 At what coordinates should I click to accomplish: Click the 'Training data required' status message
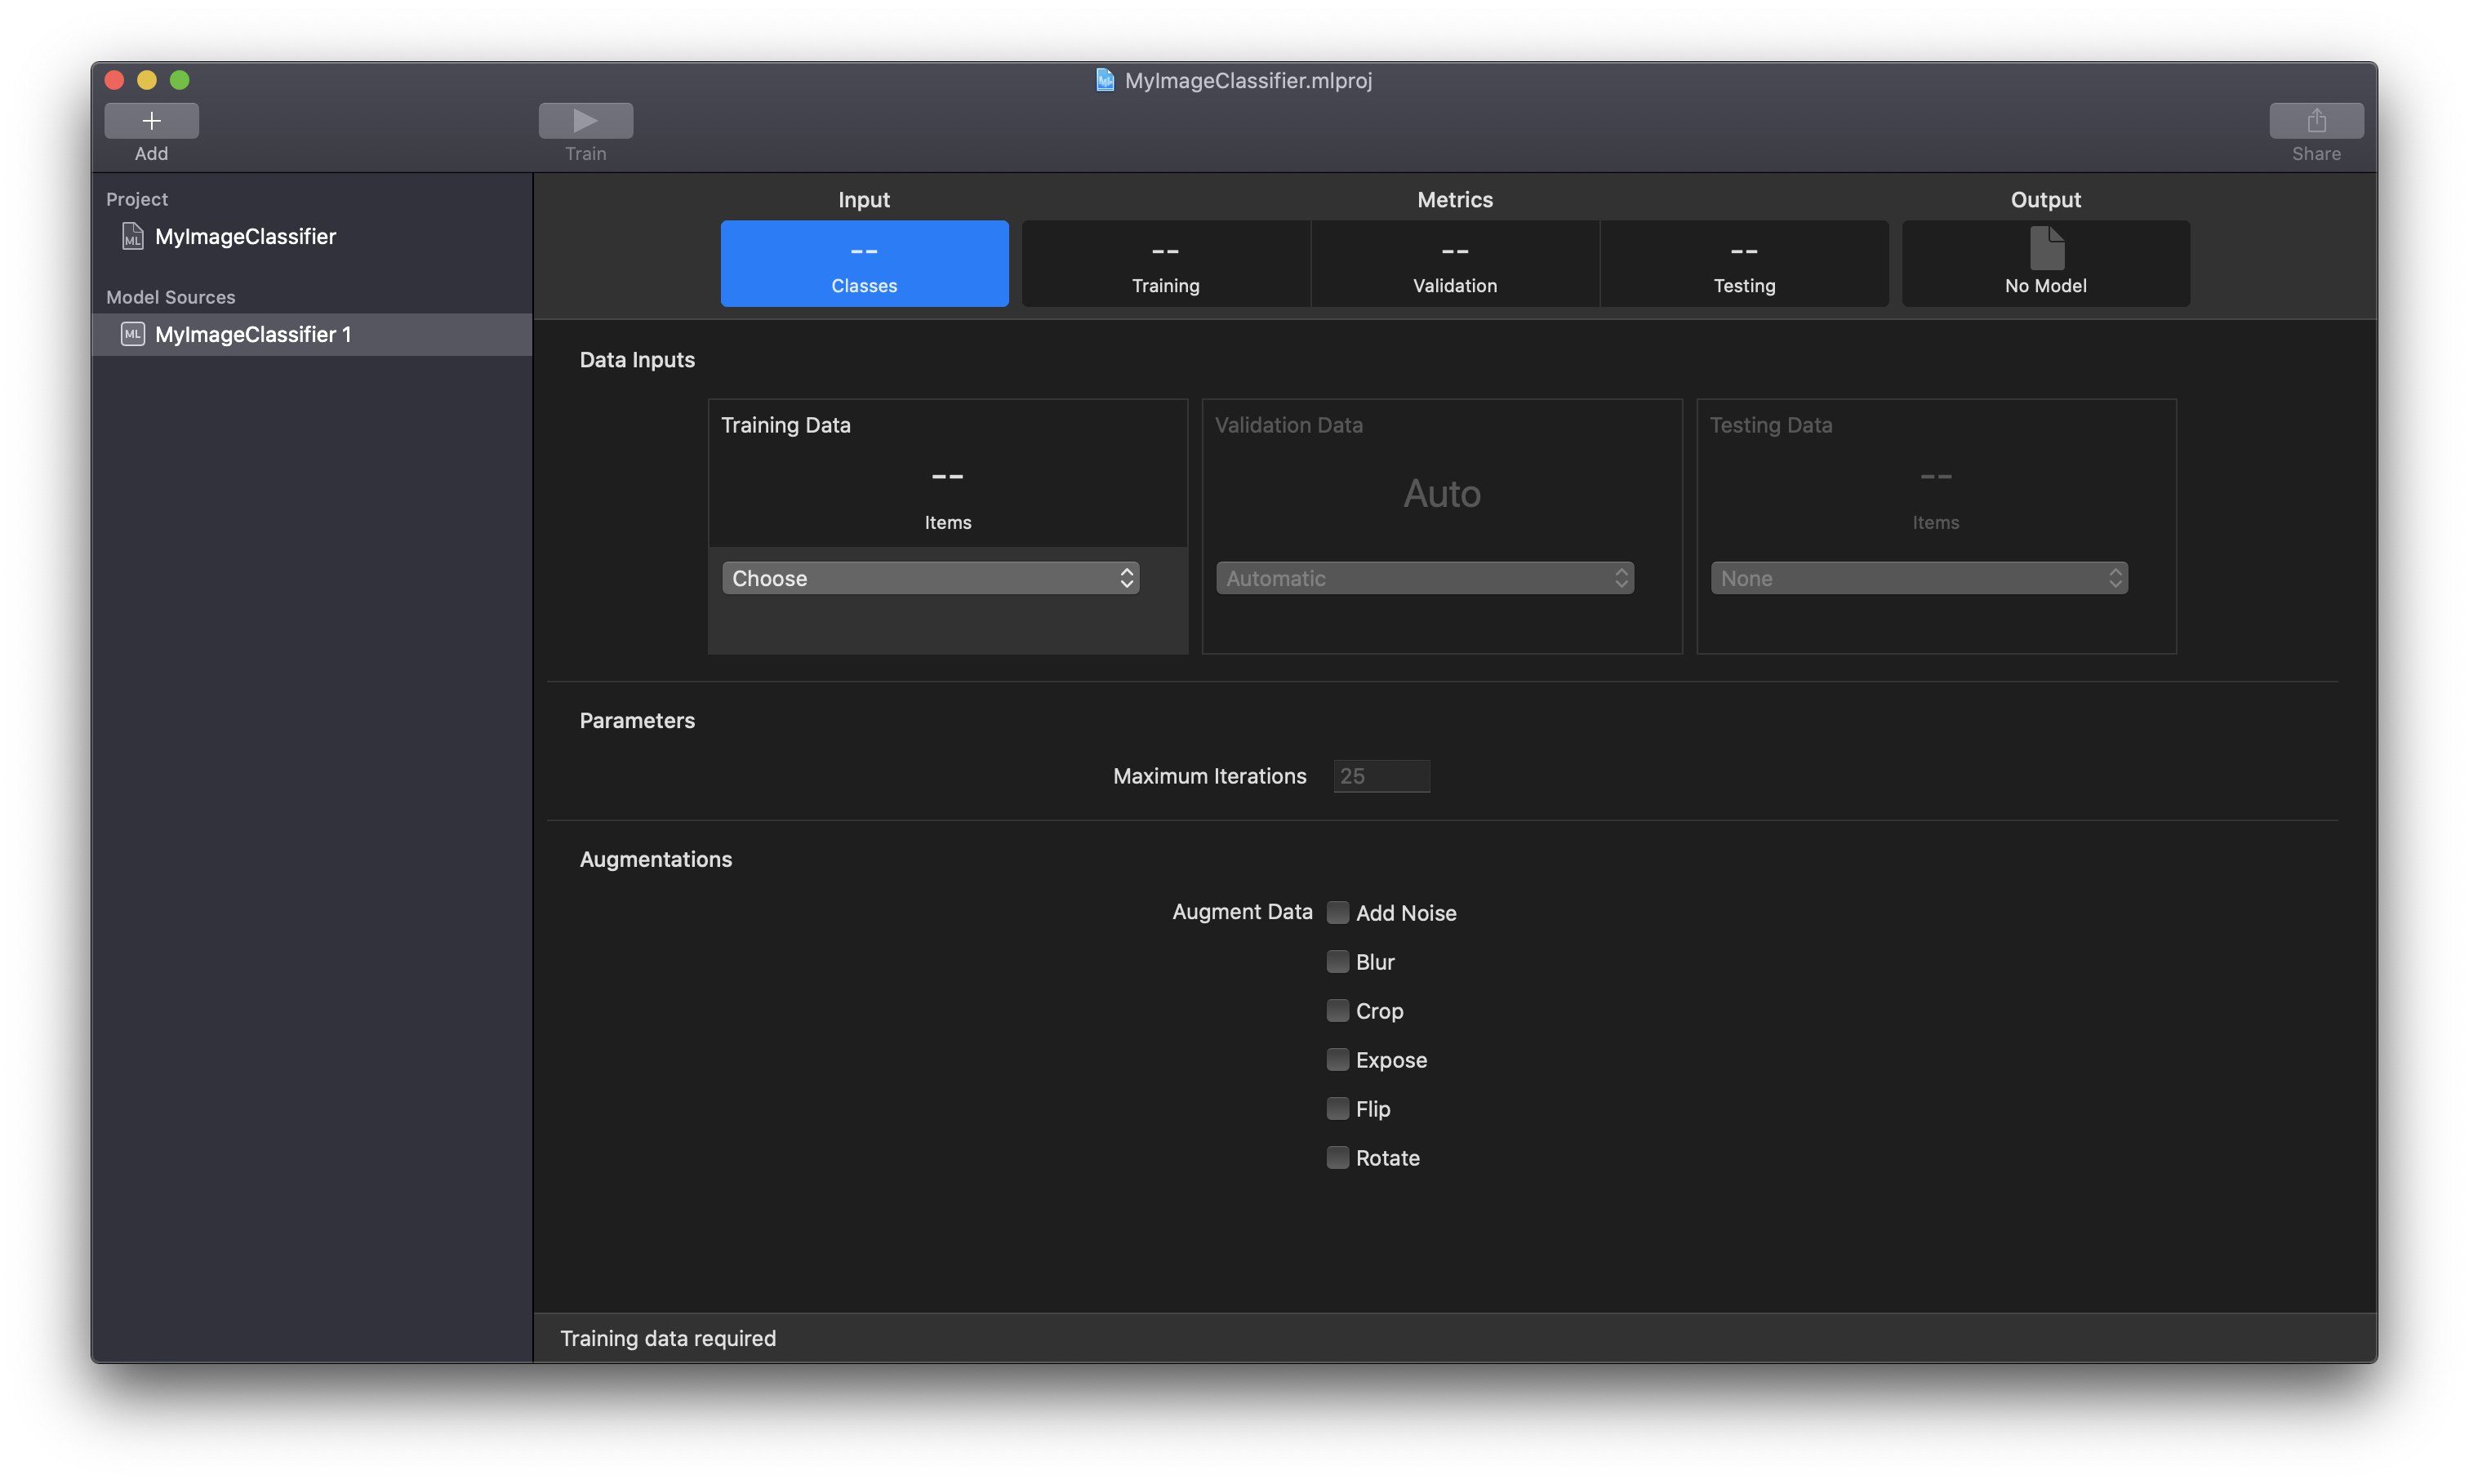coord(667,1338)
